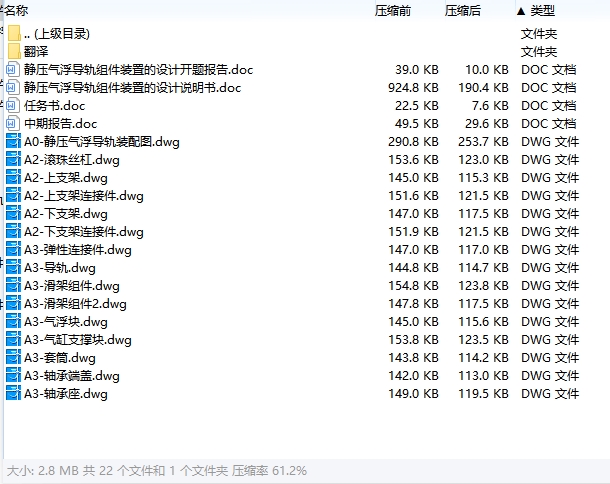Screen dimensions: 610x484
Task: Select file A0-静压气浮导轨装配图.dwg
Action: point(102,142)
